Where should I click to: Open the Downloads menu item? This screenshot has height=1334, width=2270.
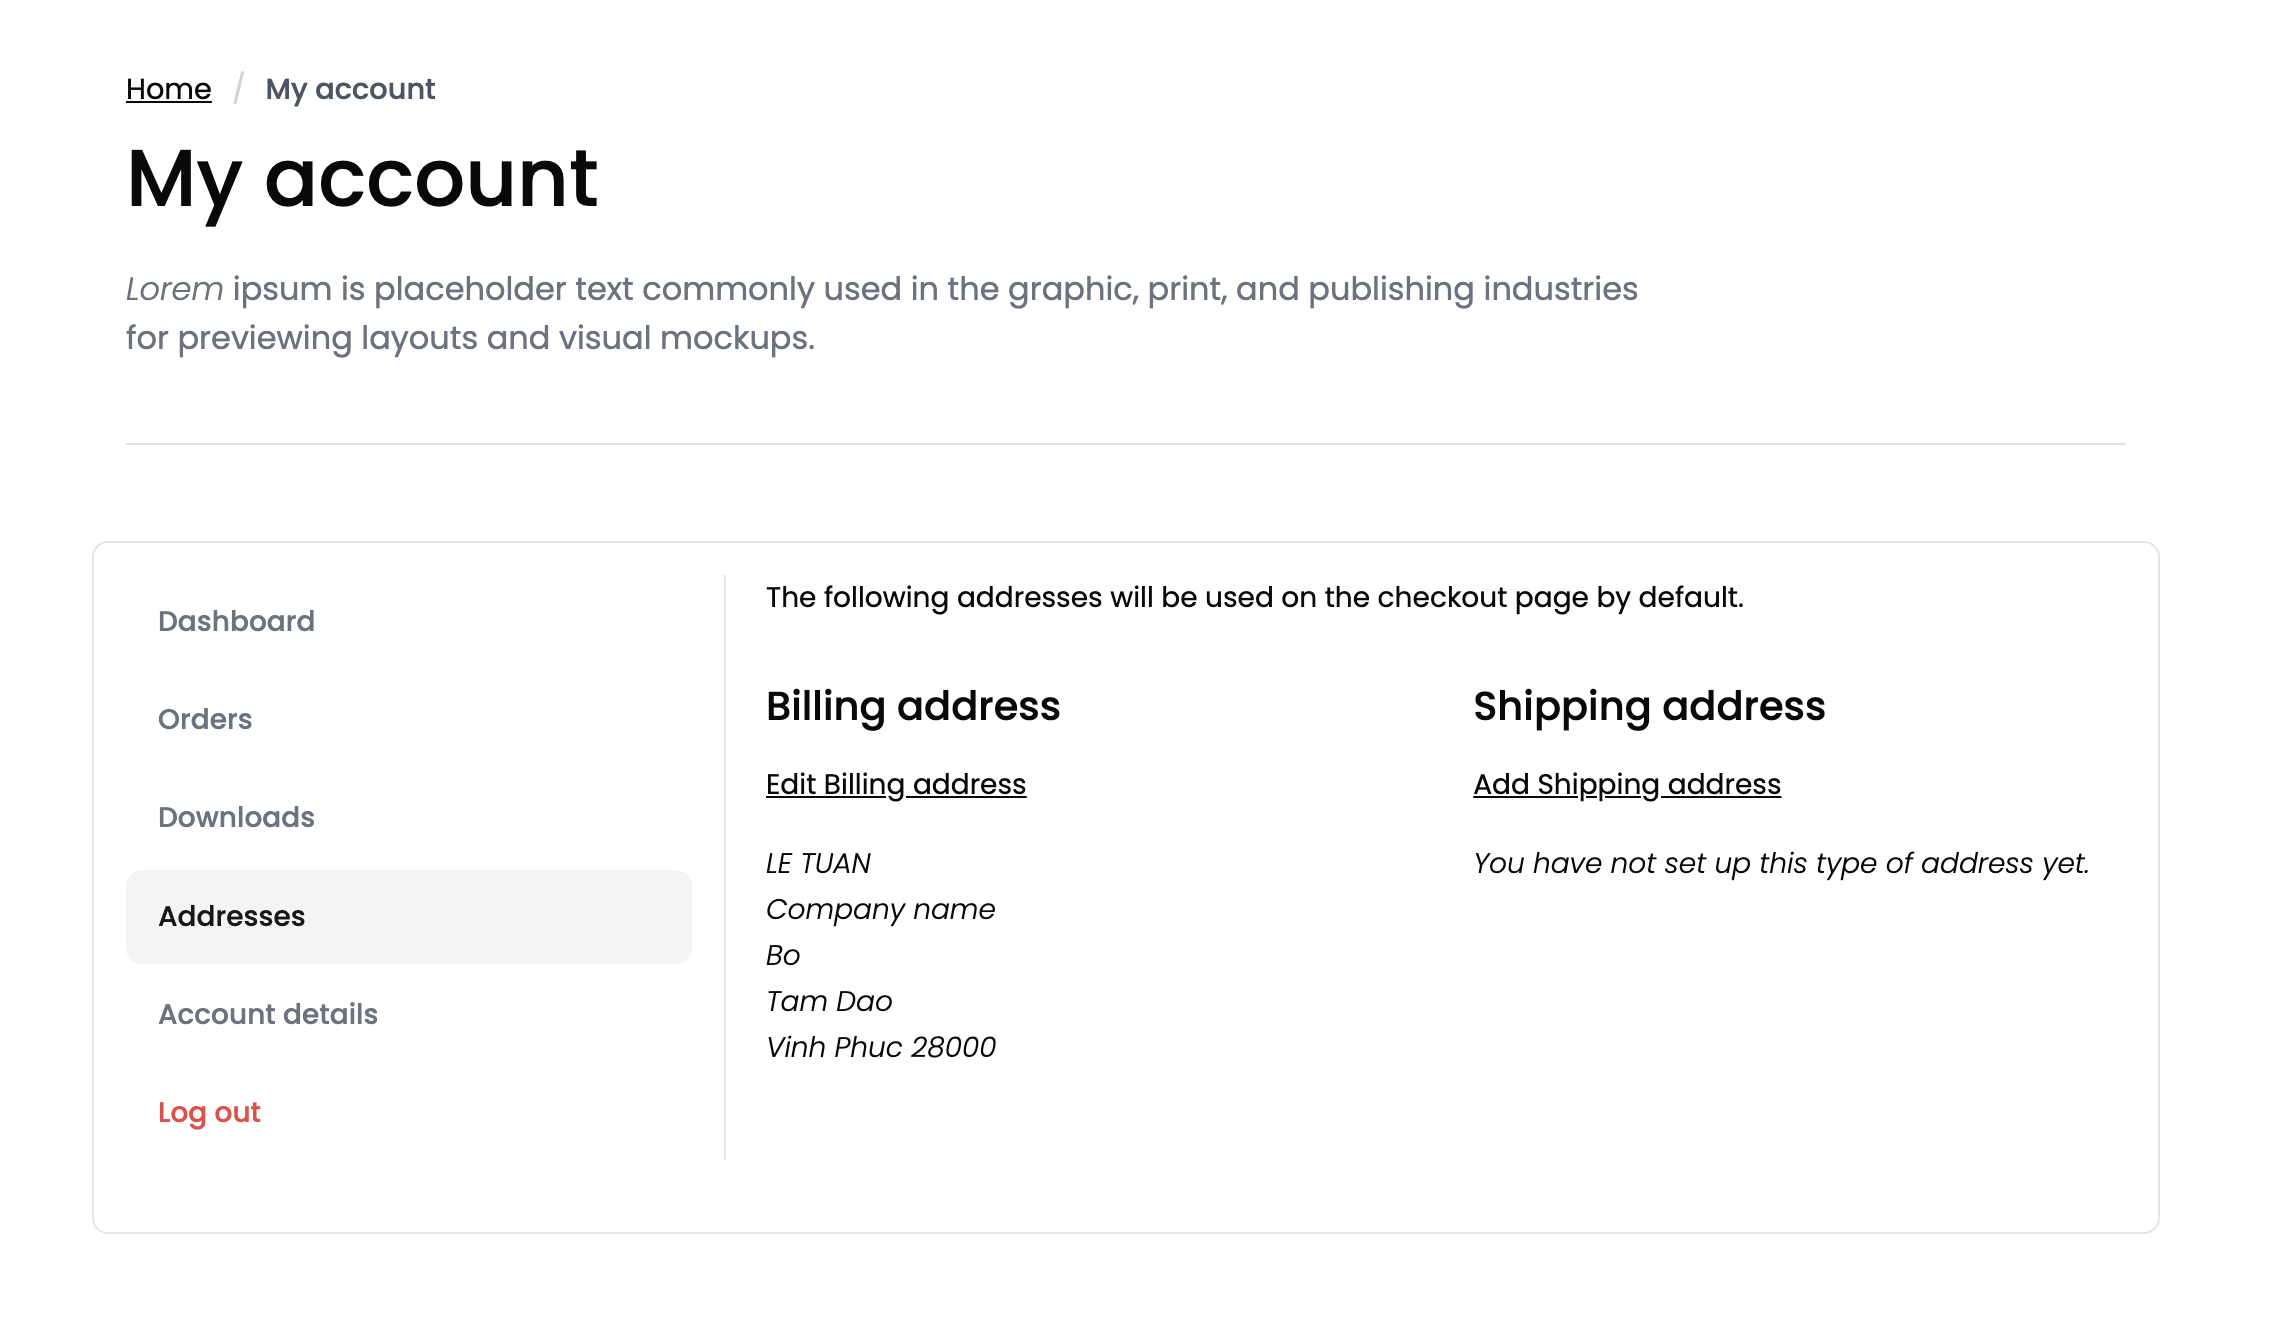point(236,817)
